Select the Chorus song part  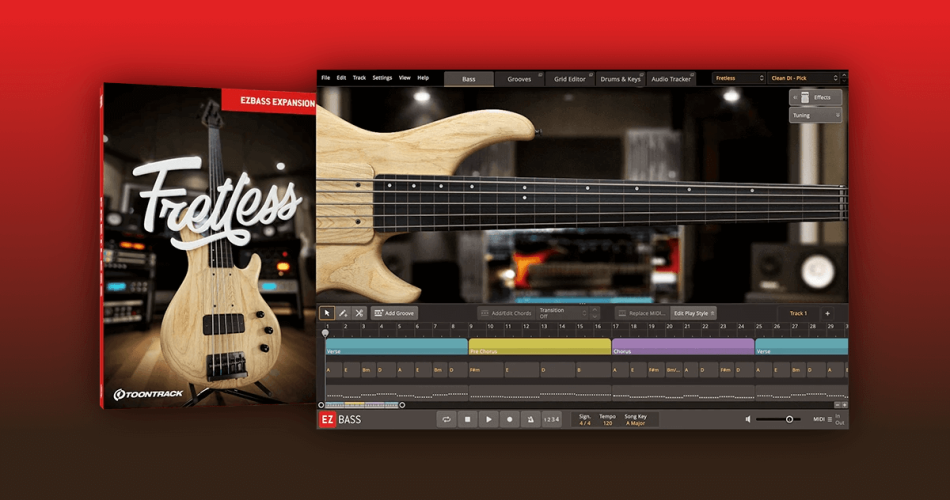click(x=683, y=347)
